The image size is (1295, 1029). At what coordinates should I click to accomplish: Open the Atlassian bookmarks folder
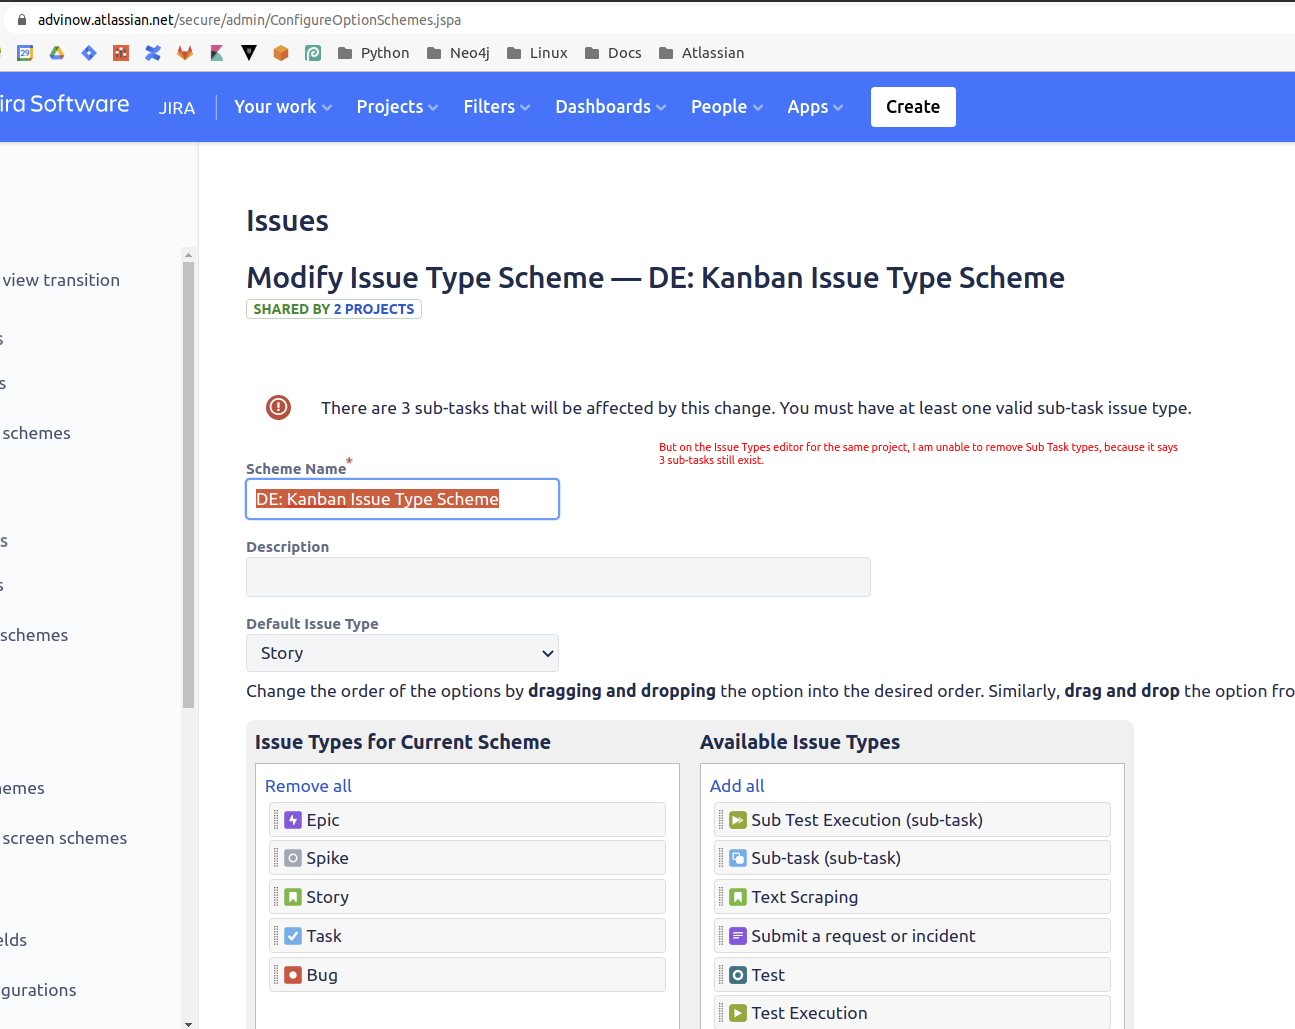pos(701,53)
